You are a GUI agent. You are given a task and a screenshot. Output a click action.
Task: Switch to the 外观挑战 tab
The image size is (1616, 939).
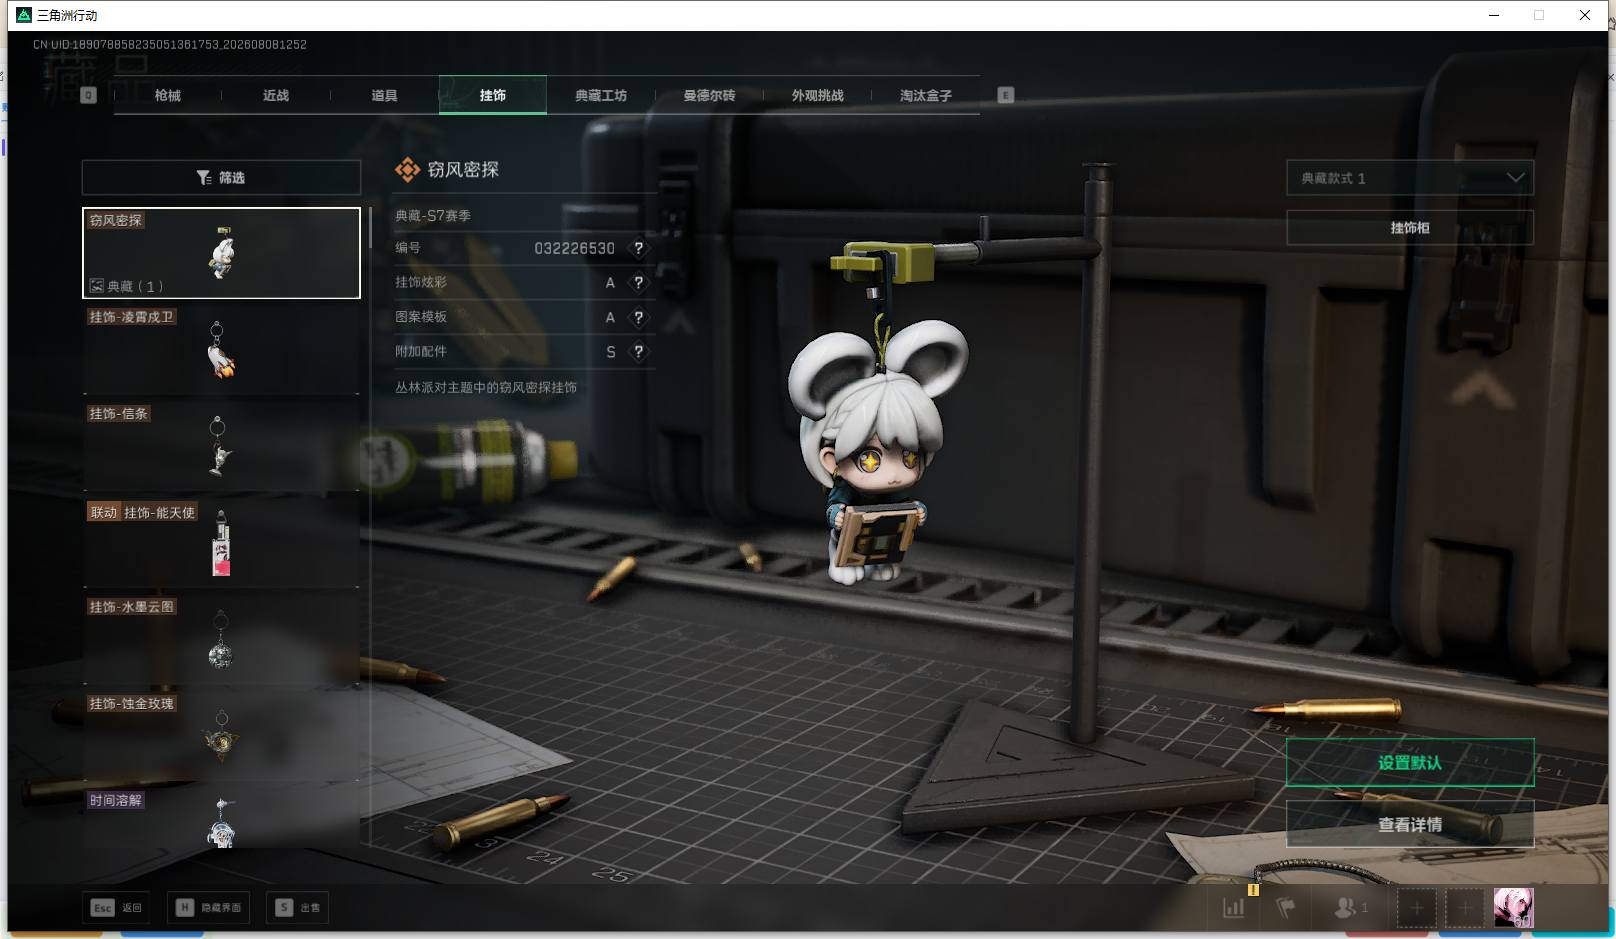pyautogui.click(x=818, y=95)
